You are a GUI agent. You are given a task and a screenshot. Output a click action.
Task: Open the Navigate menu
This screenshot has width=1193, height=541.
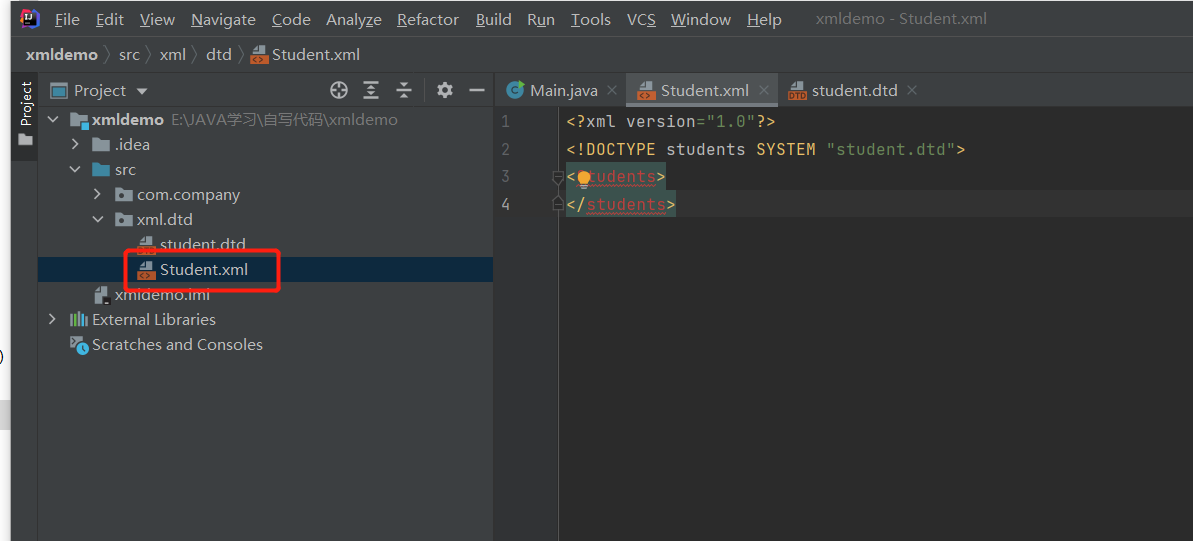tap(223, 20)
